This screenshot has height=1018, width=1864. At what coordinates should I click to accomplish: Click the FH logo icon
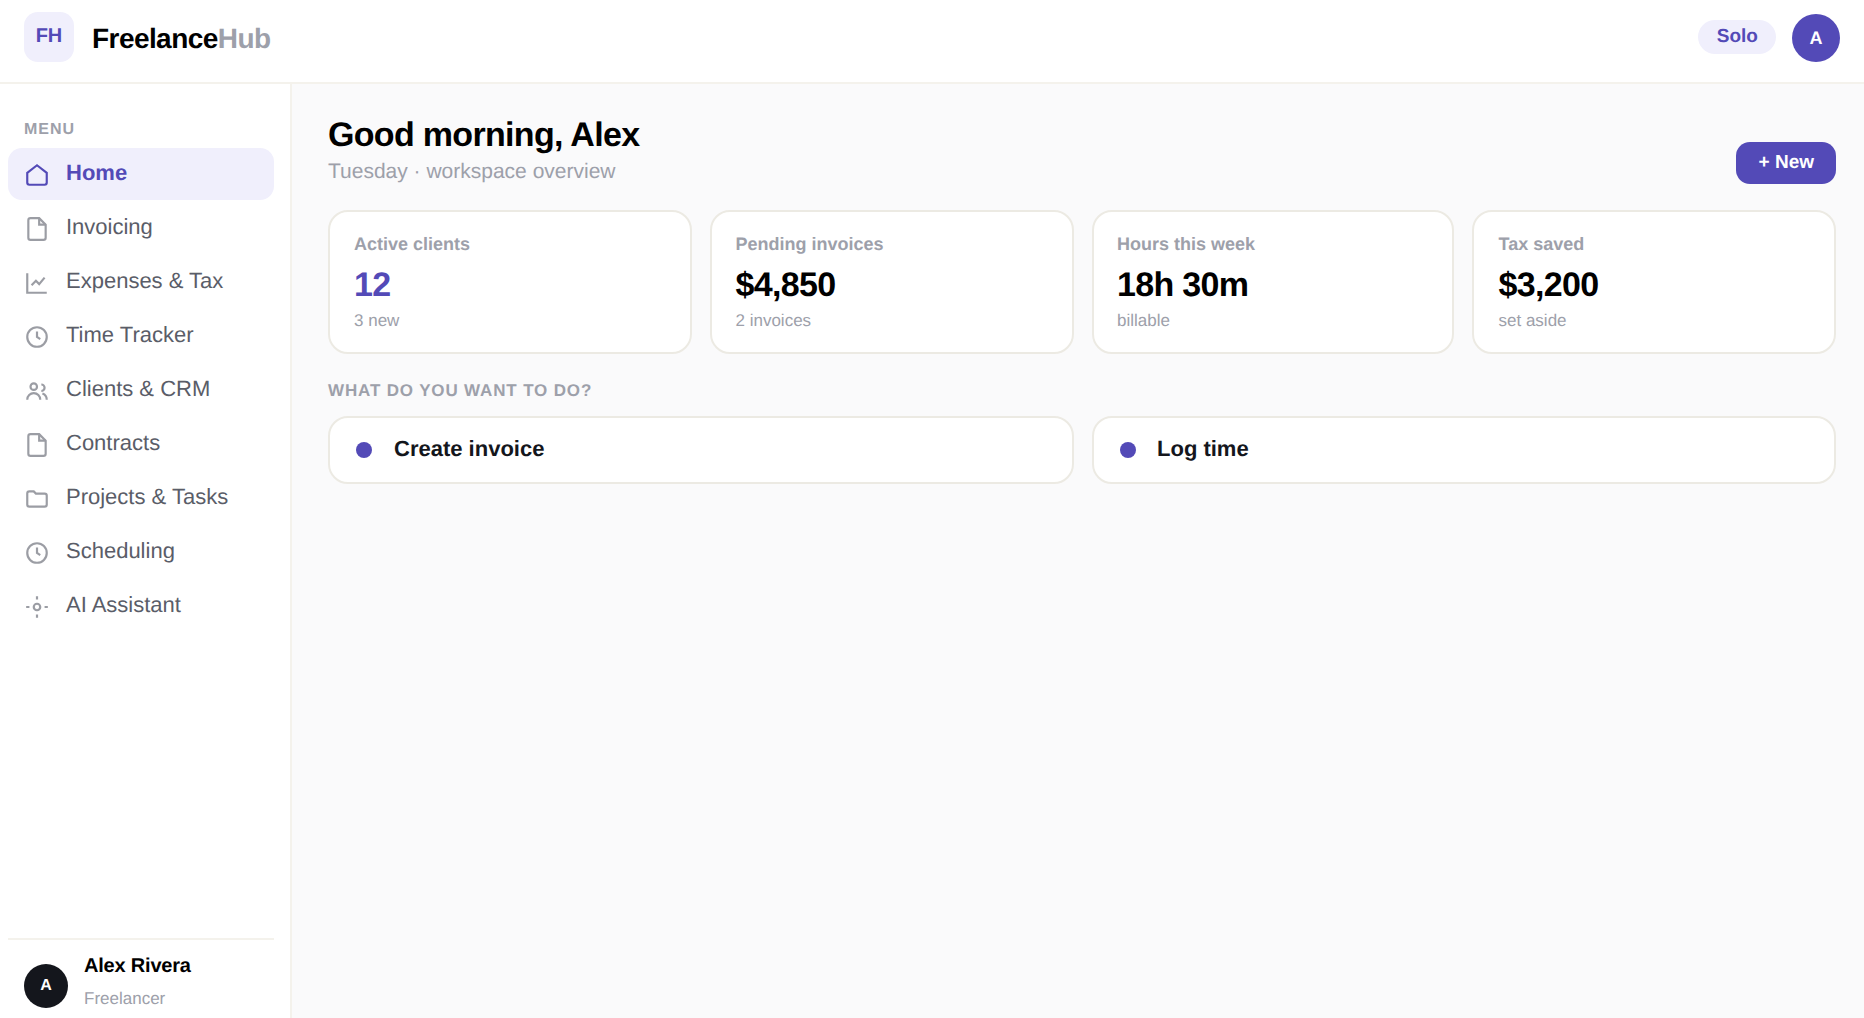[49, 37]
